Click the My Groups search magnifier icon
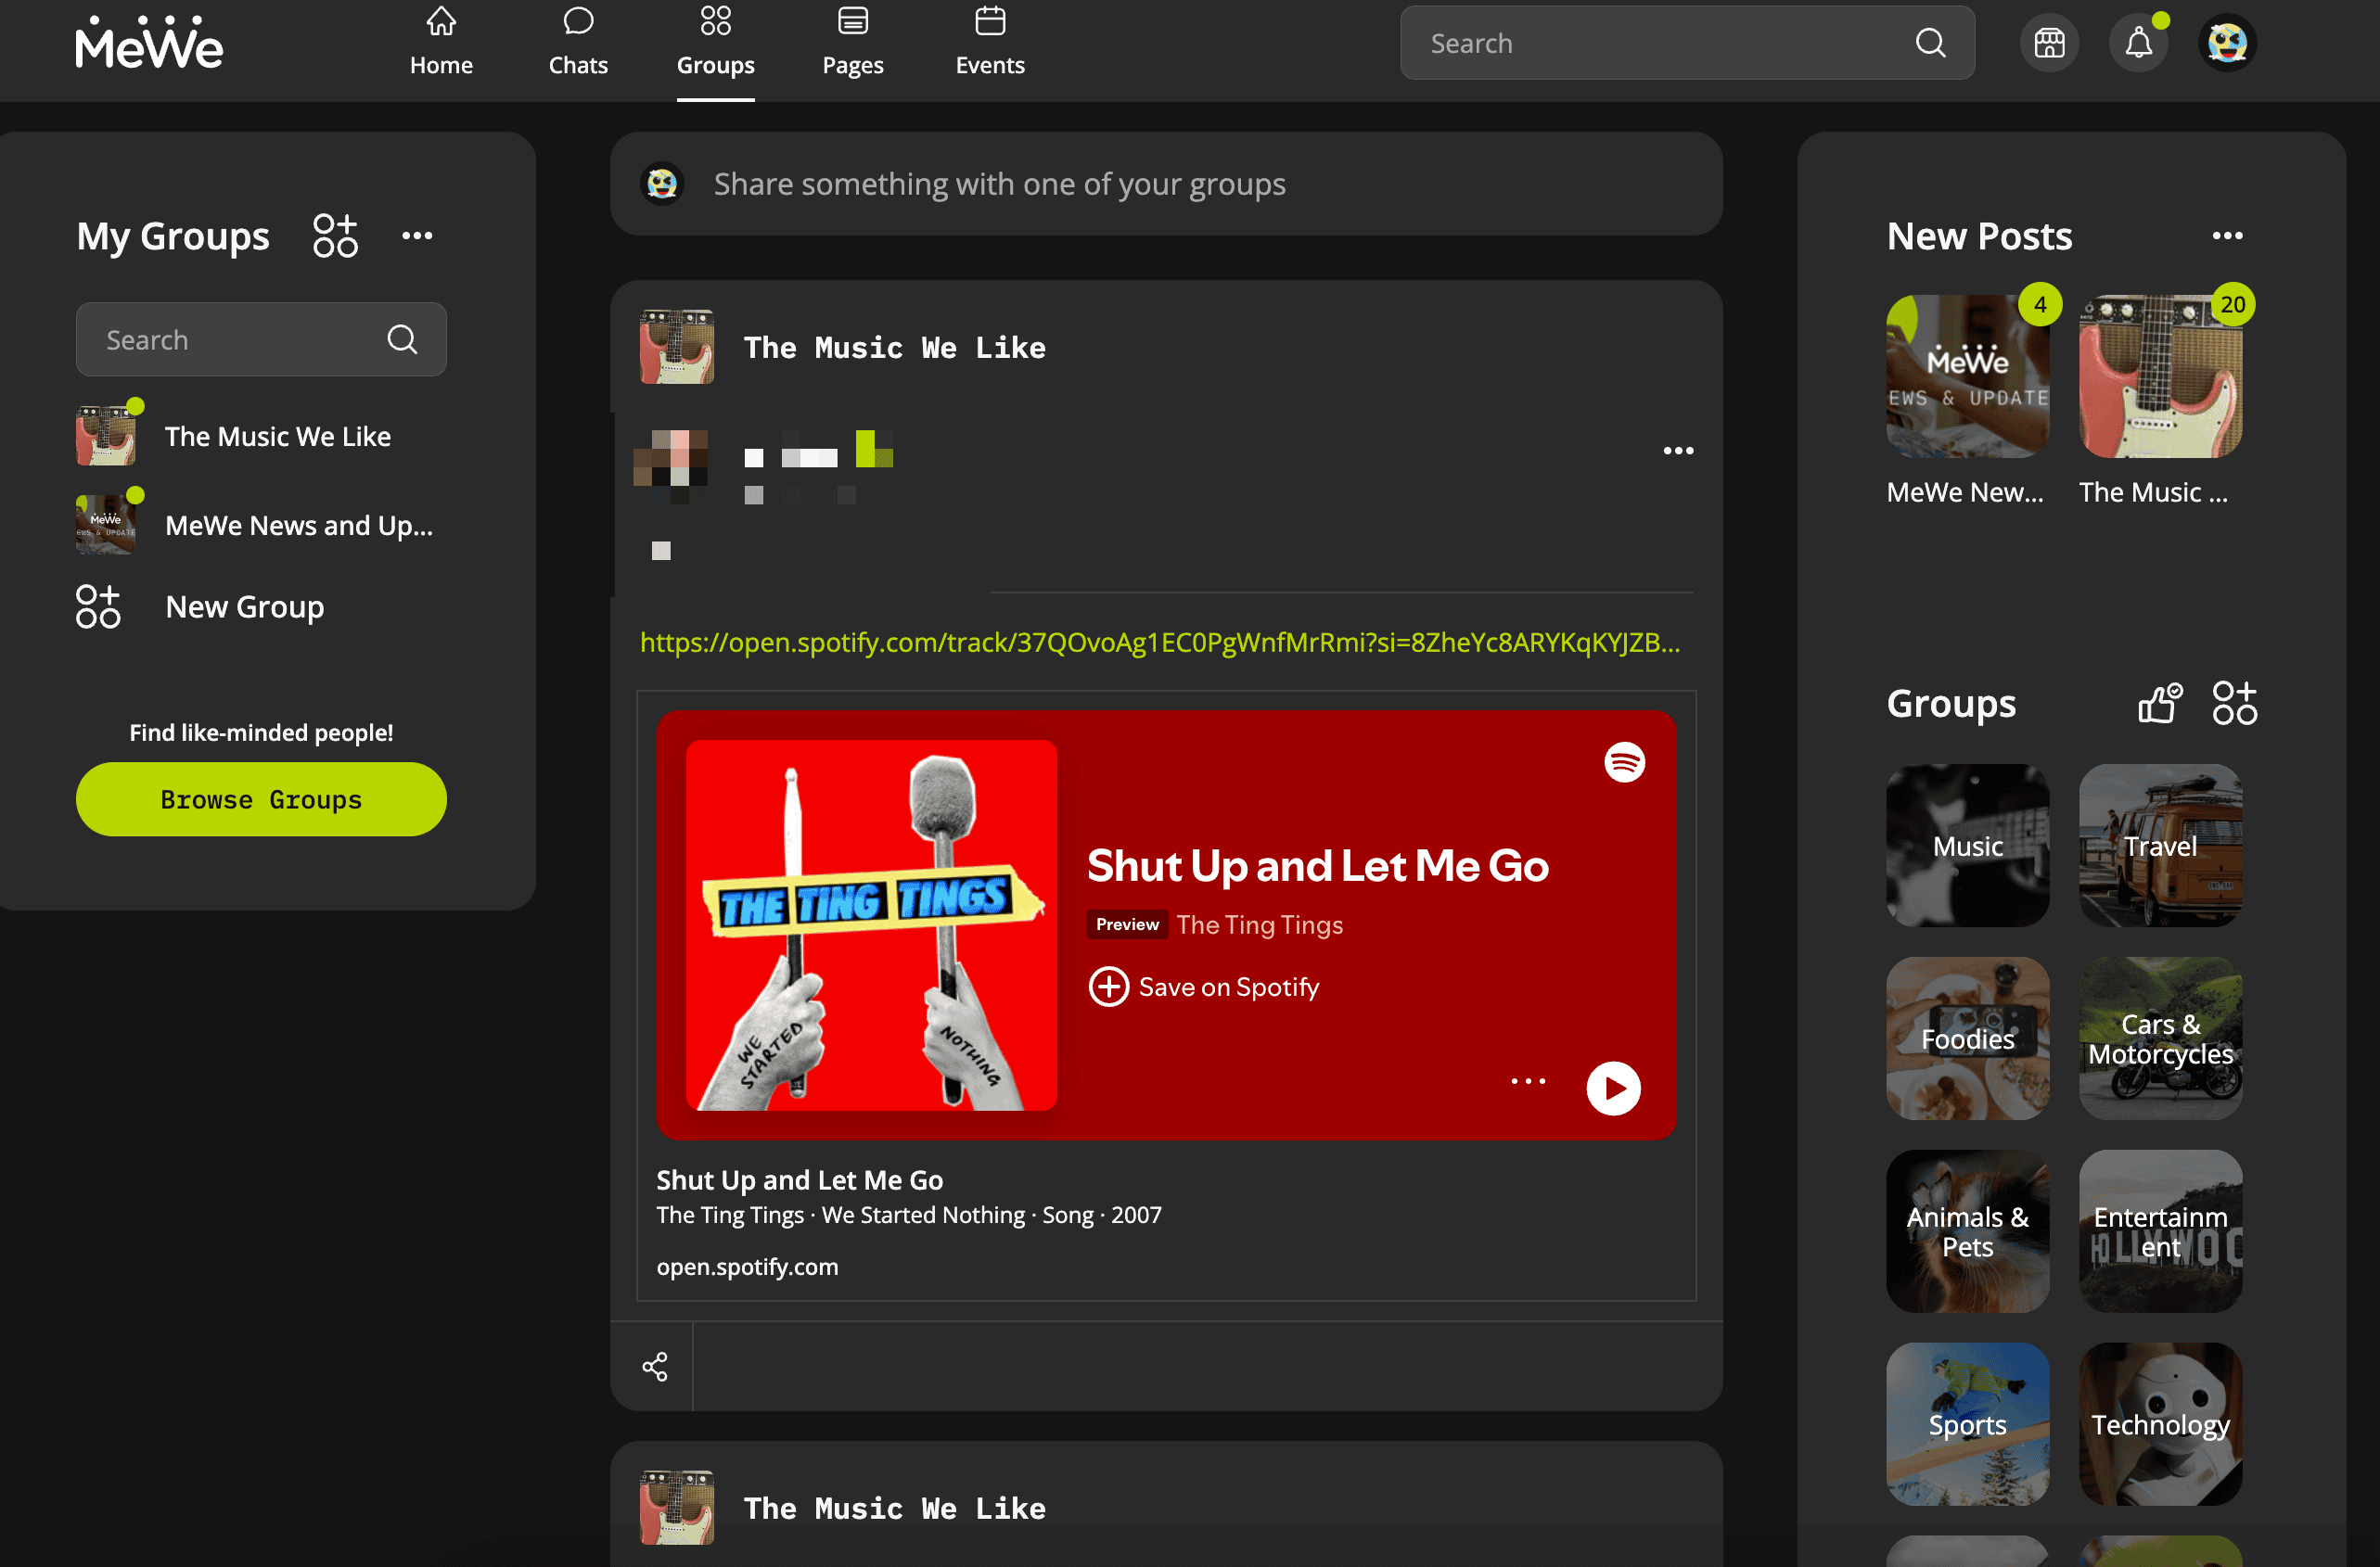 click(x=402, y=340)
